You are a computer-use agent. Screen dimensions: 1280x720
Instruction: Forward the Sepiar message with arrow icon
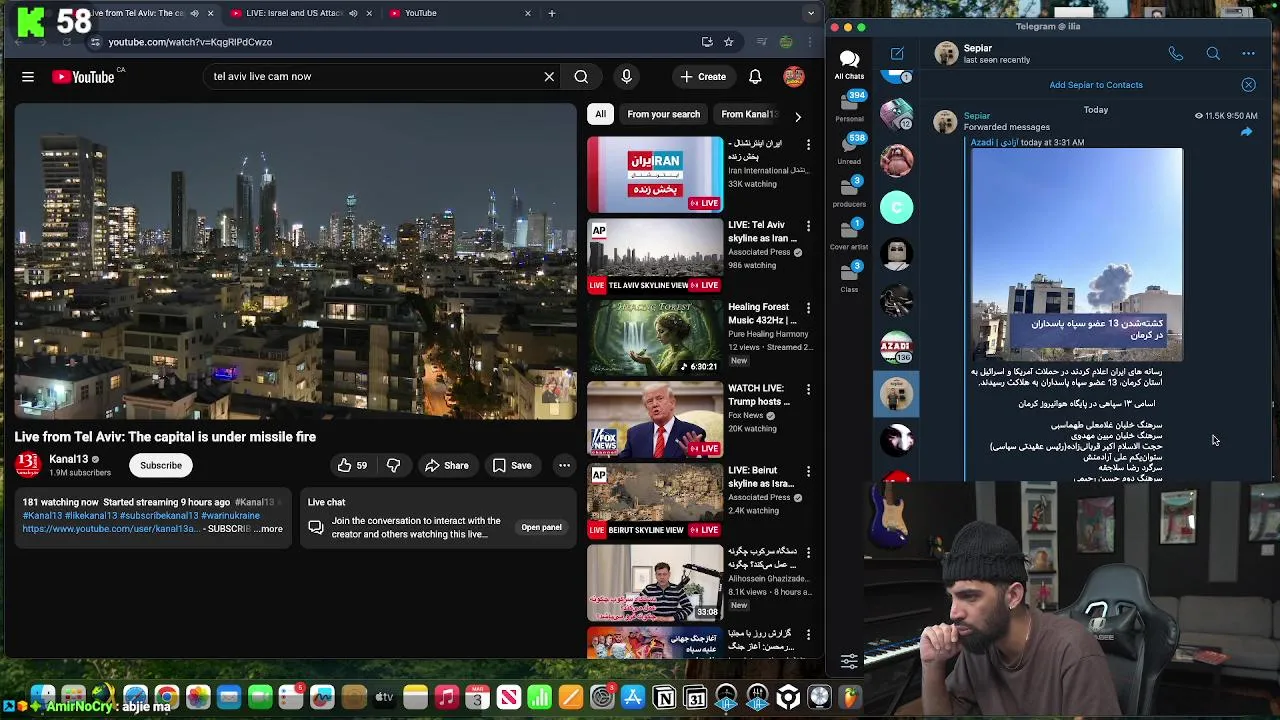click(x=1246, y=132)
